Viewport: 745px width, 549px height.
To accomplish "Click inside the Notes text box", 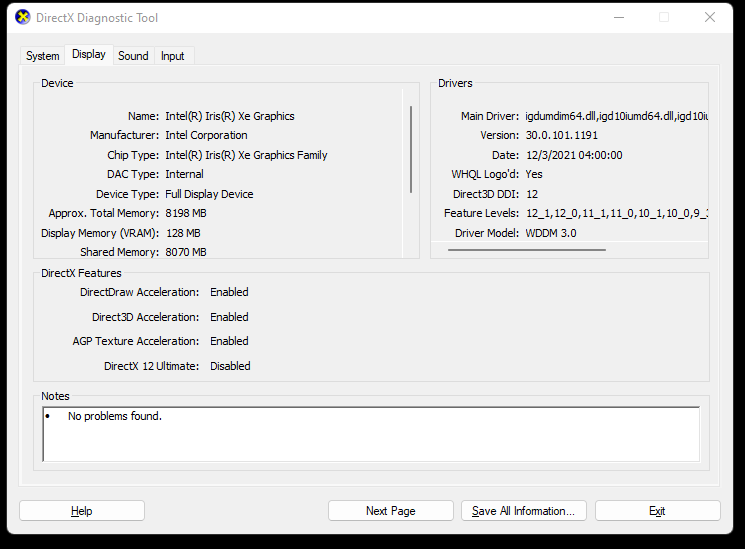I will click(371, 434).
